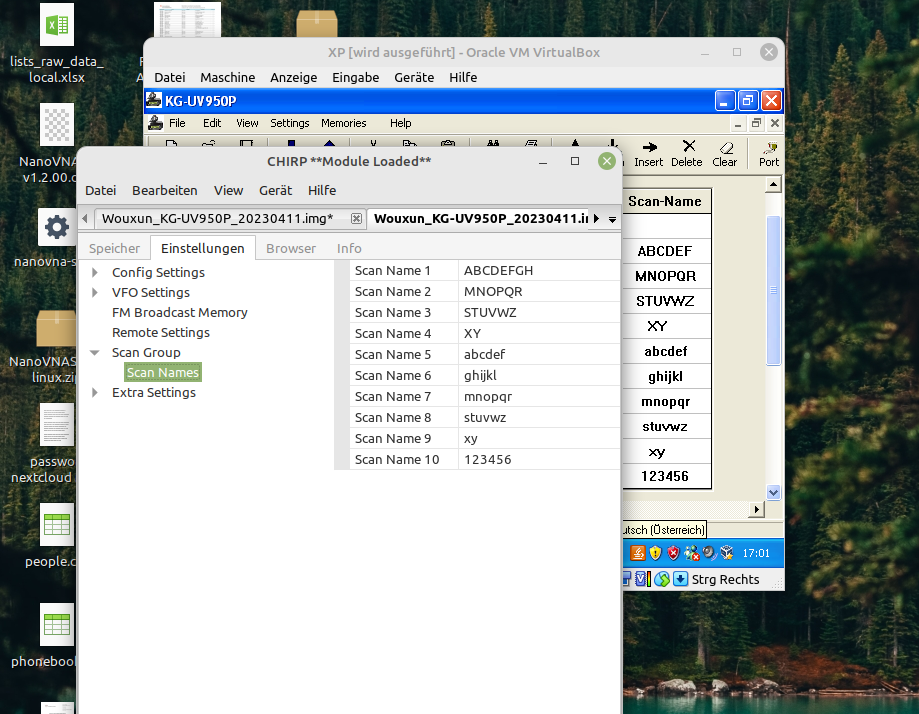Switch to the Info tab in CHIRP
This screenshot has width=919, height=714.
click(349, 249)
